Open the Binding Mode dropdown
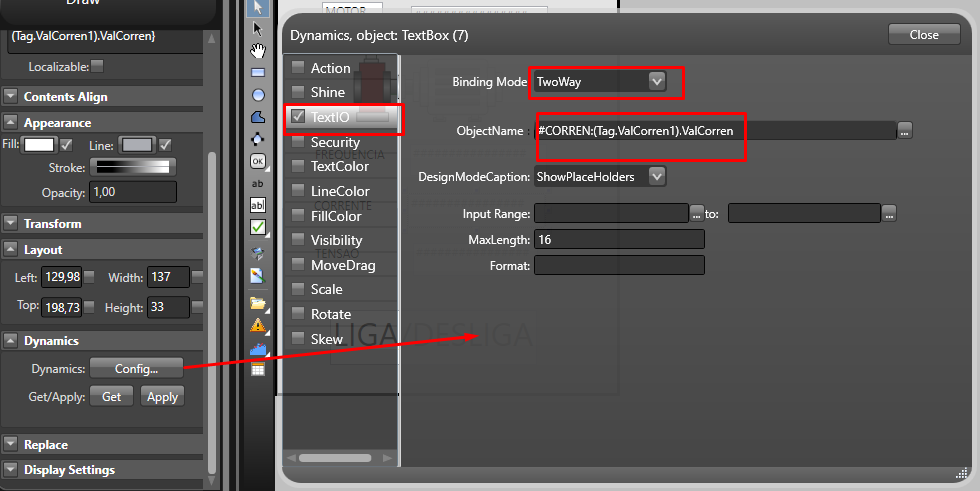The width and height of the screenshot is (980, 491). coord(656,82)
